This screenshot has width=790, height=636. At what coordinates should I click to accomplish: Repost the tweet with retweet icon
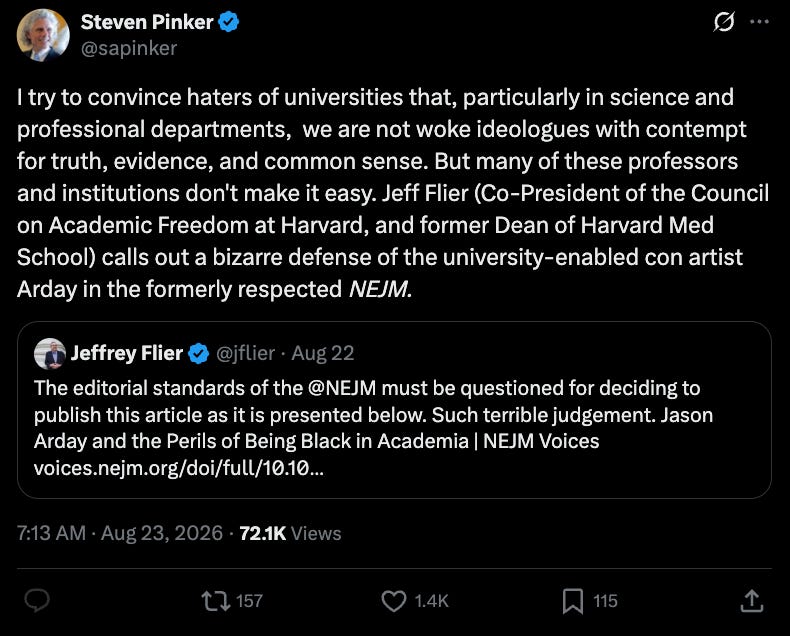(x=216, y=601)
